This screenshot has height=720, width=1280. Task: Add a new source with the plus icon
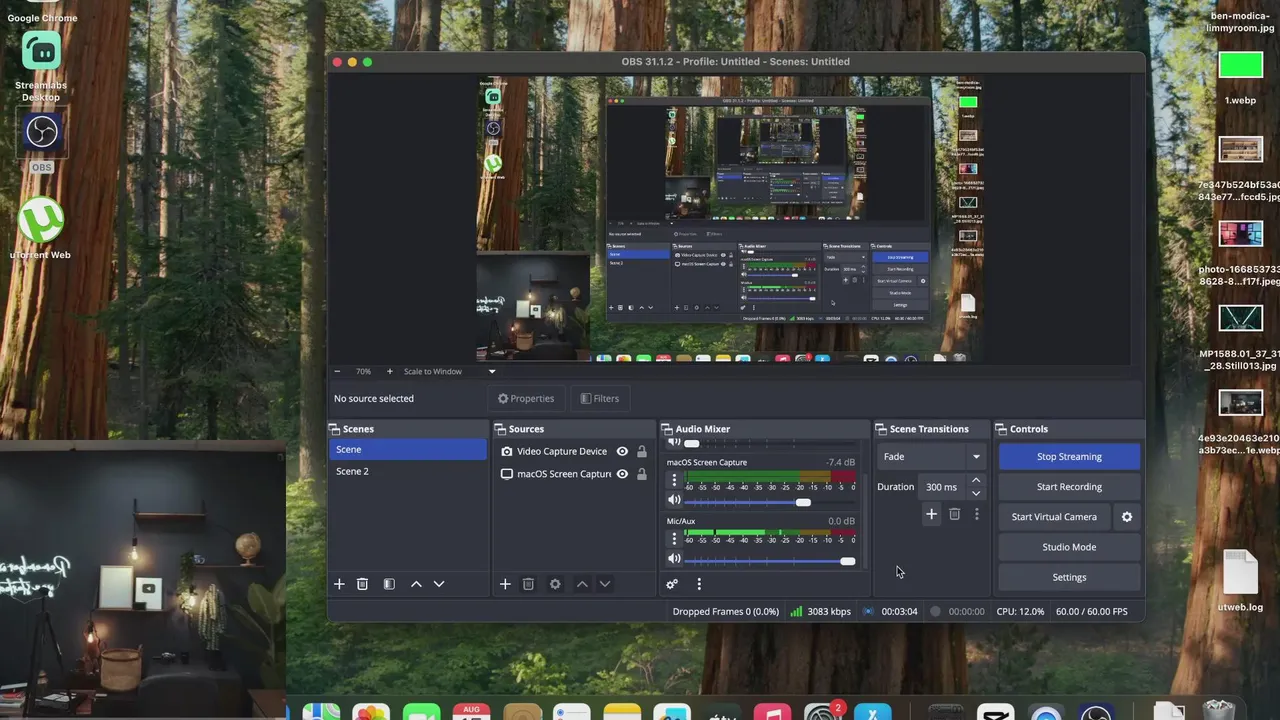[505, 584]
